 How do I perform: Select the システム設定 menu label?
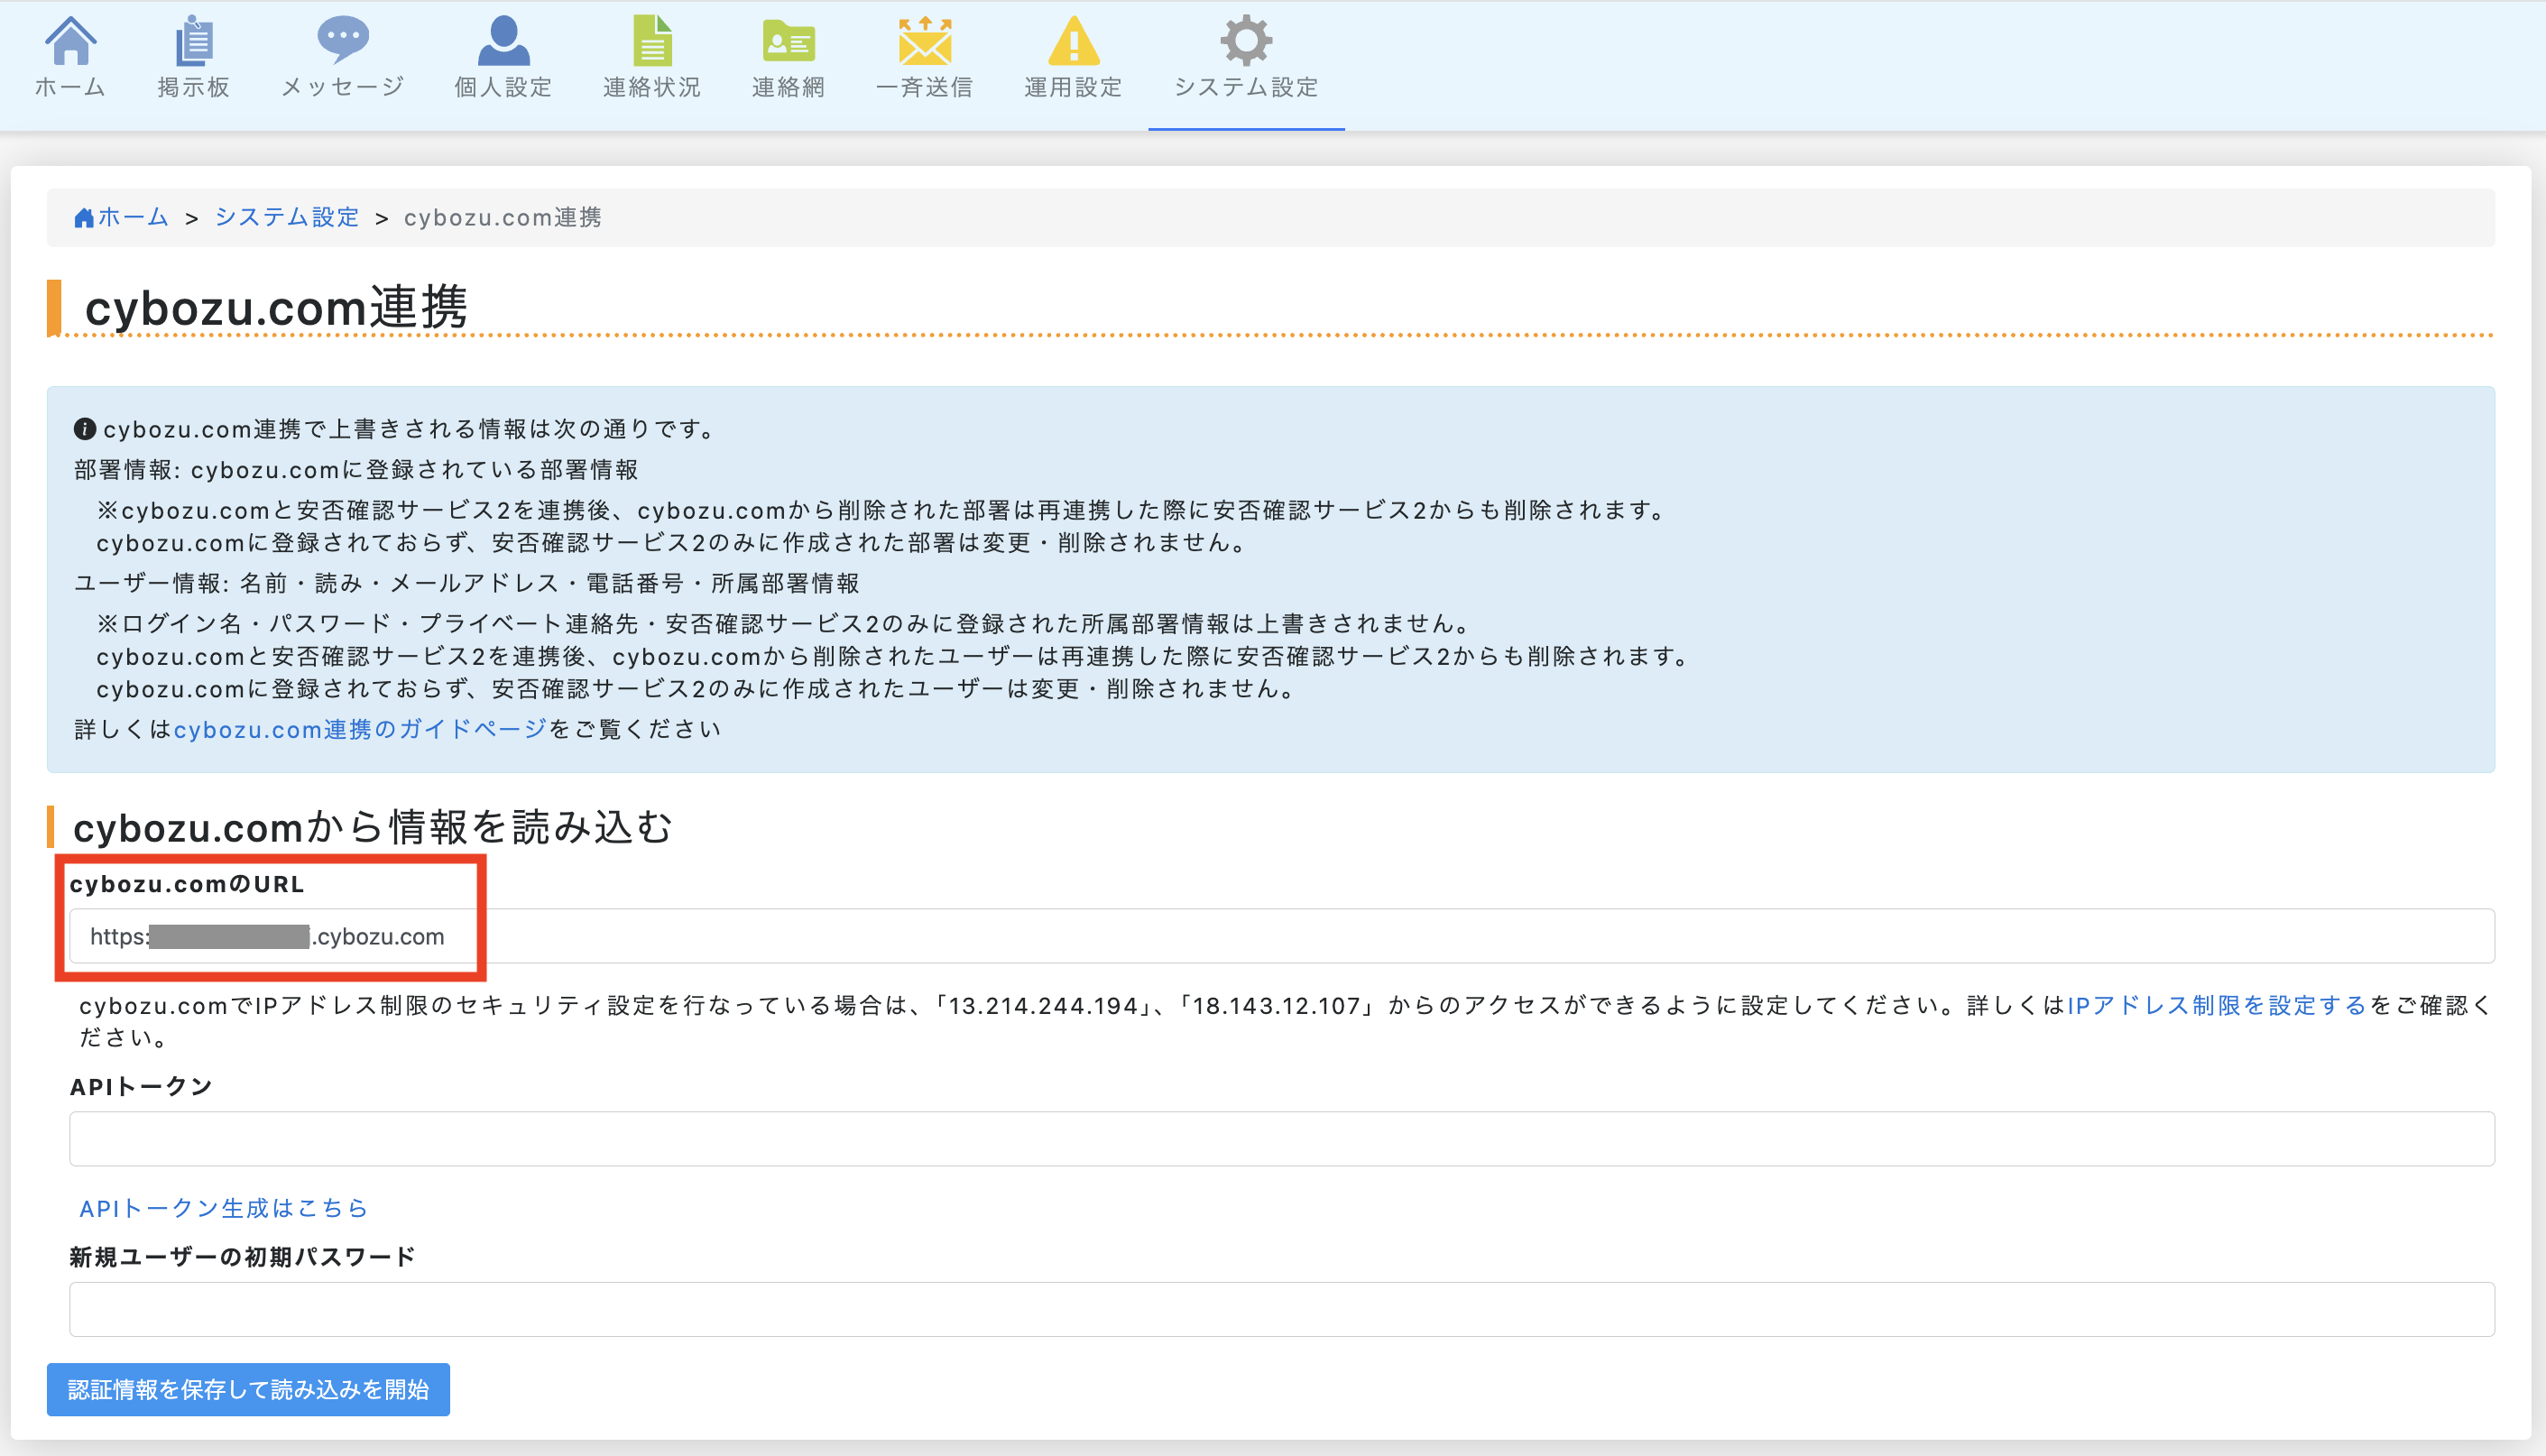[1246, 88]
